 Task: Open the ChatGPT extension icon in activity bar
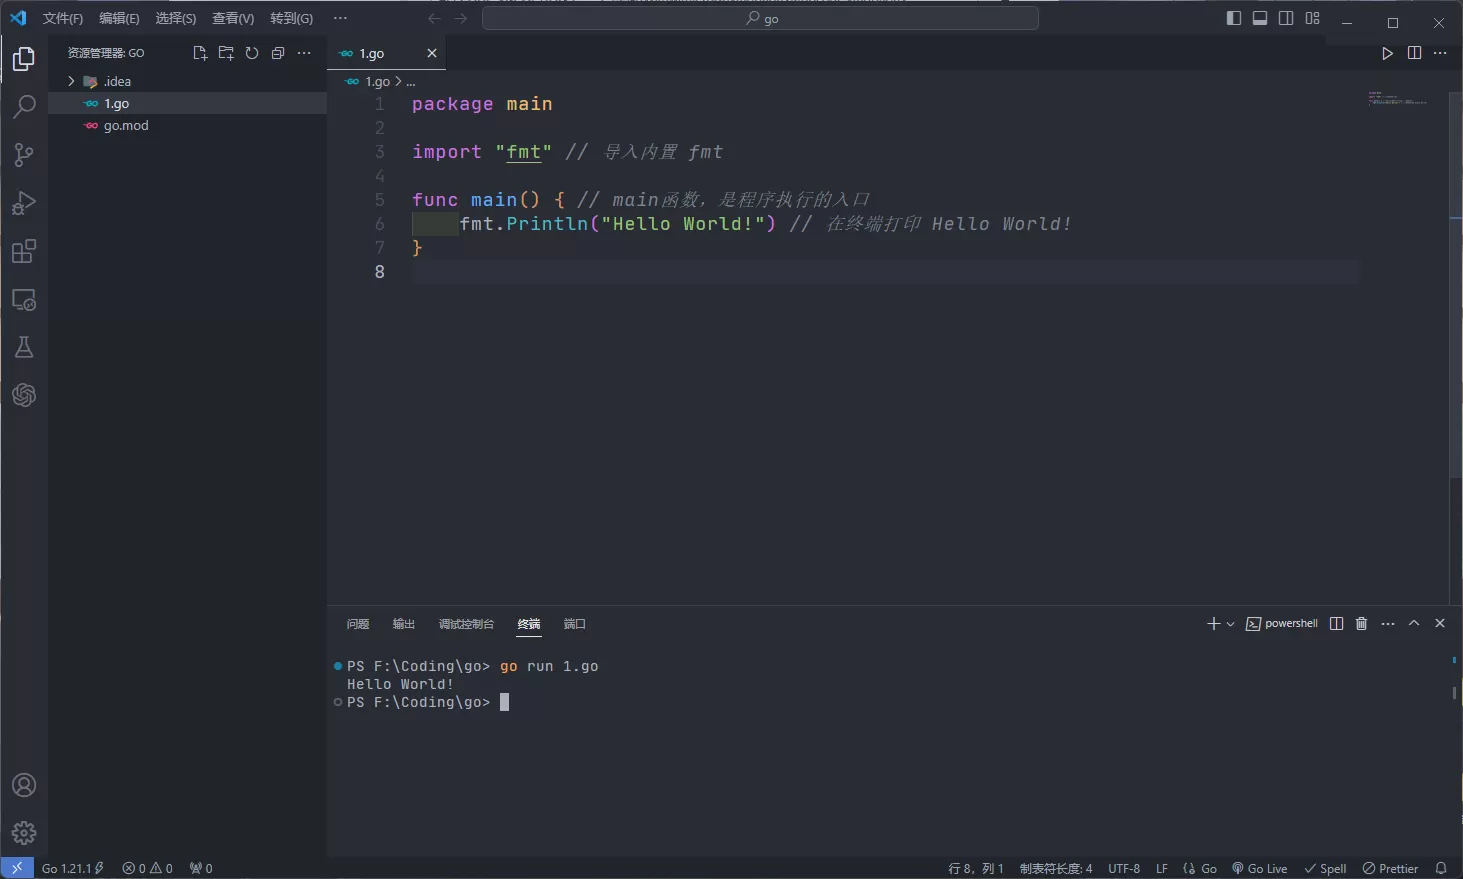pos(24,395)
